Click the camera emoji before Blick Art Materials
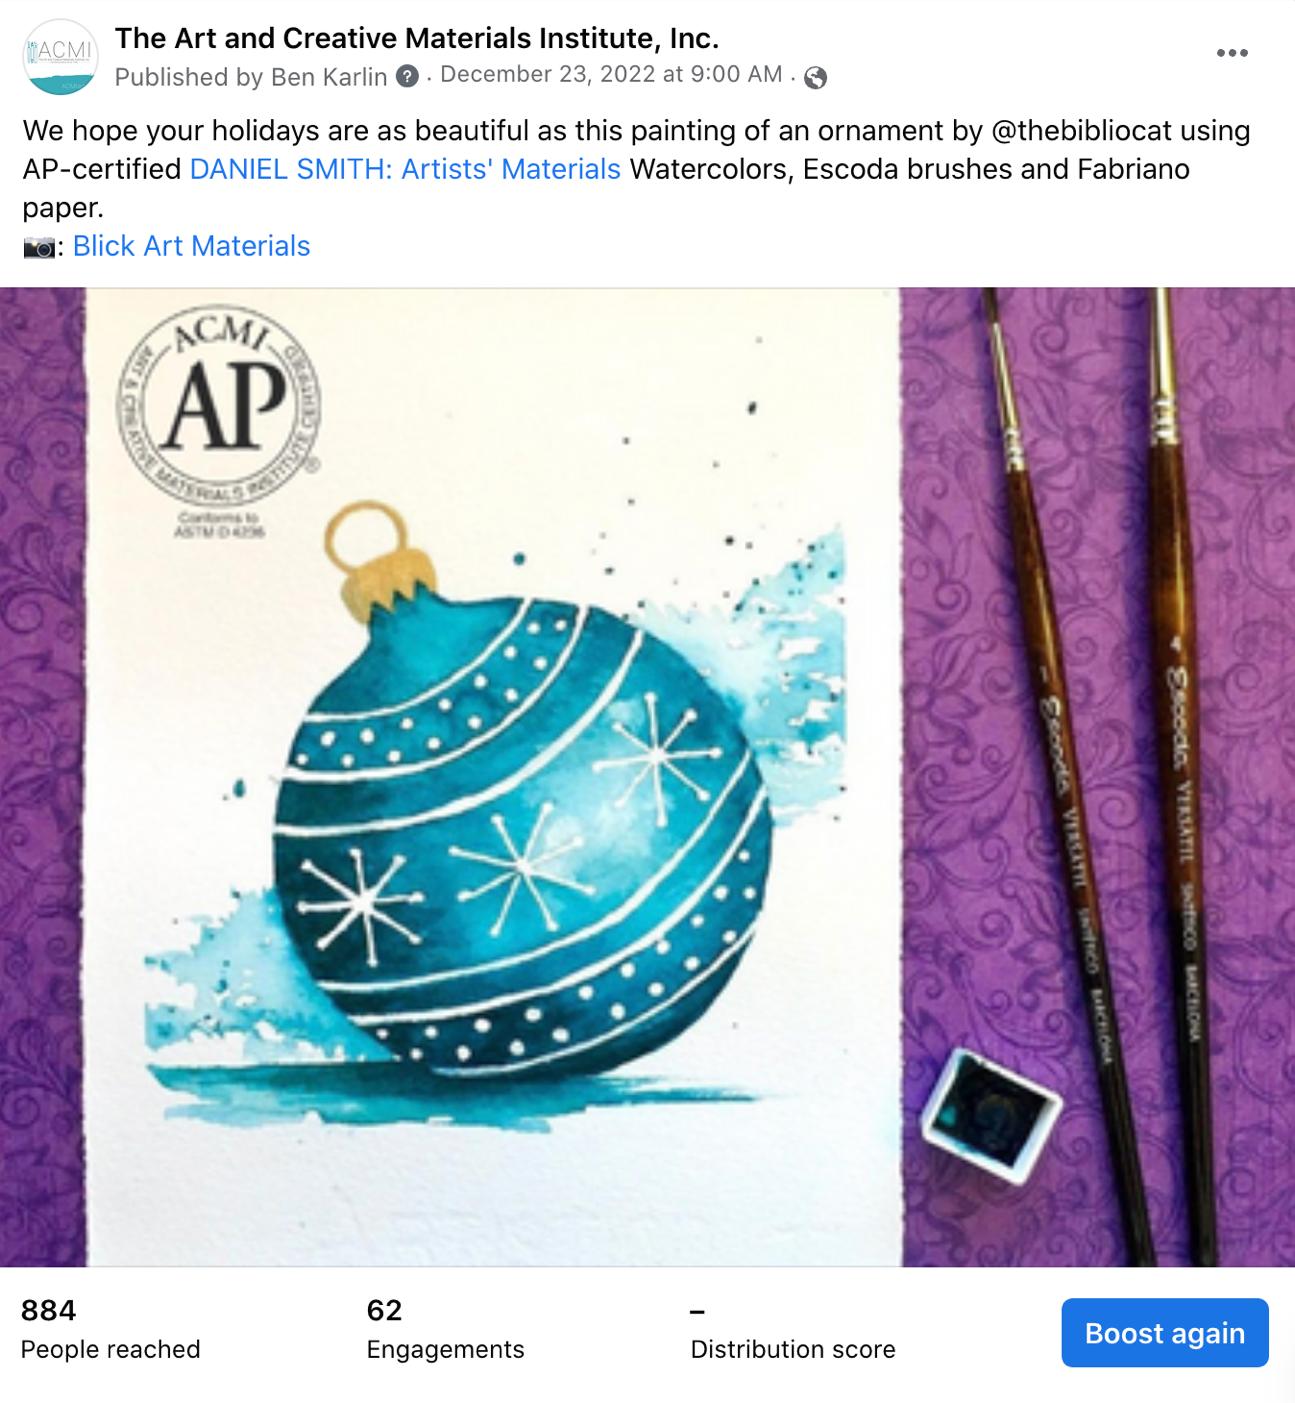 pos(39,247)
